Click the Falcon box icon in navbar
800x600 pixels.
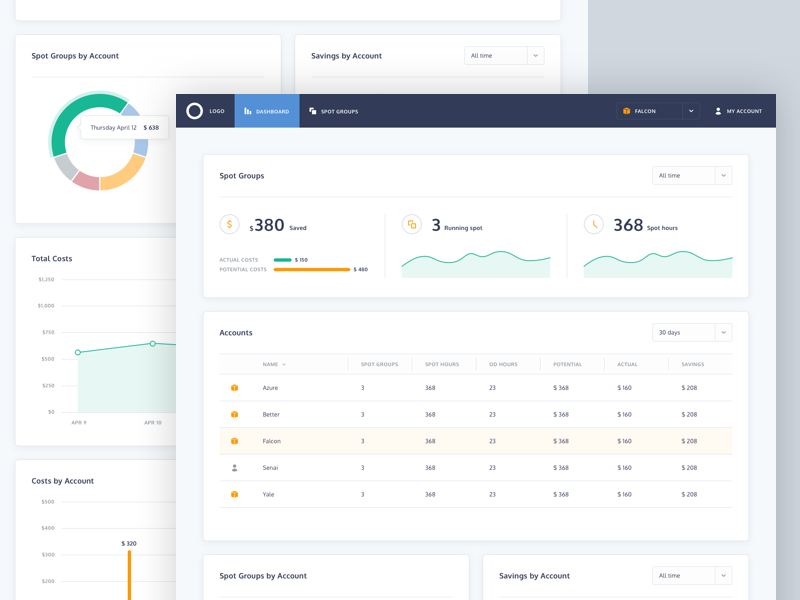click(x=627, y=111)
